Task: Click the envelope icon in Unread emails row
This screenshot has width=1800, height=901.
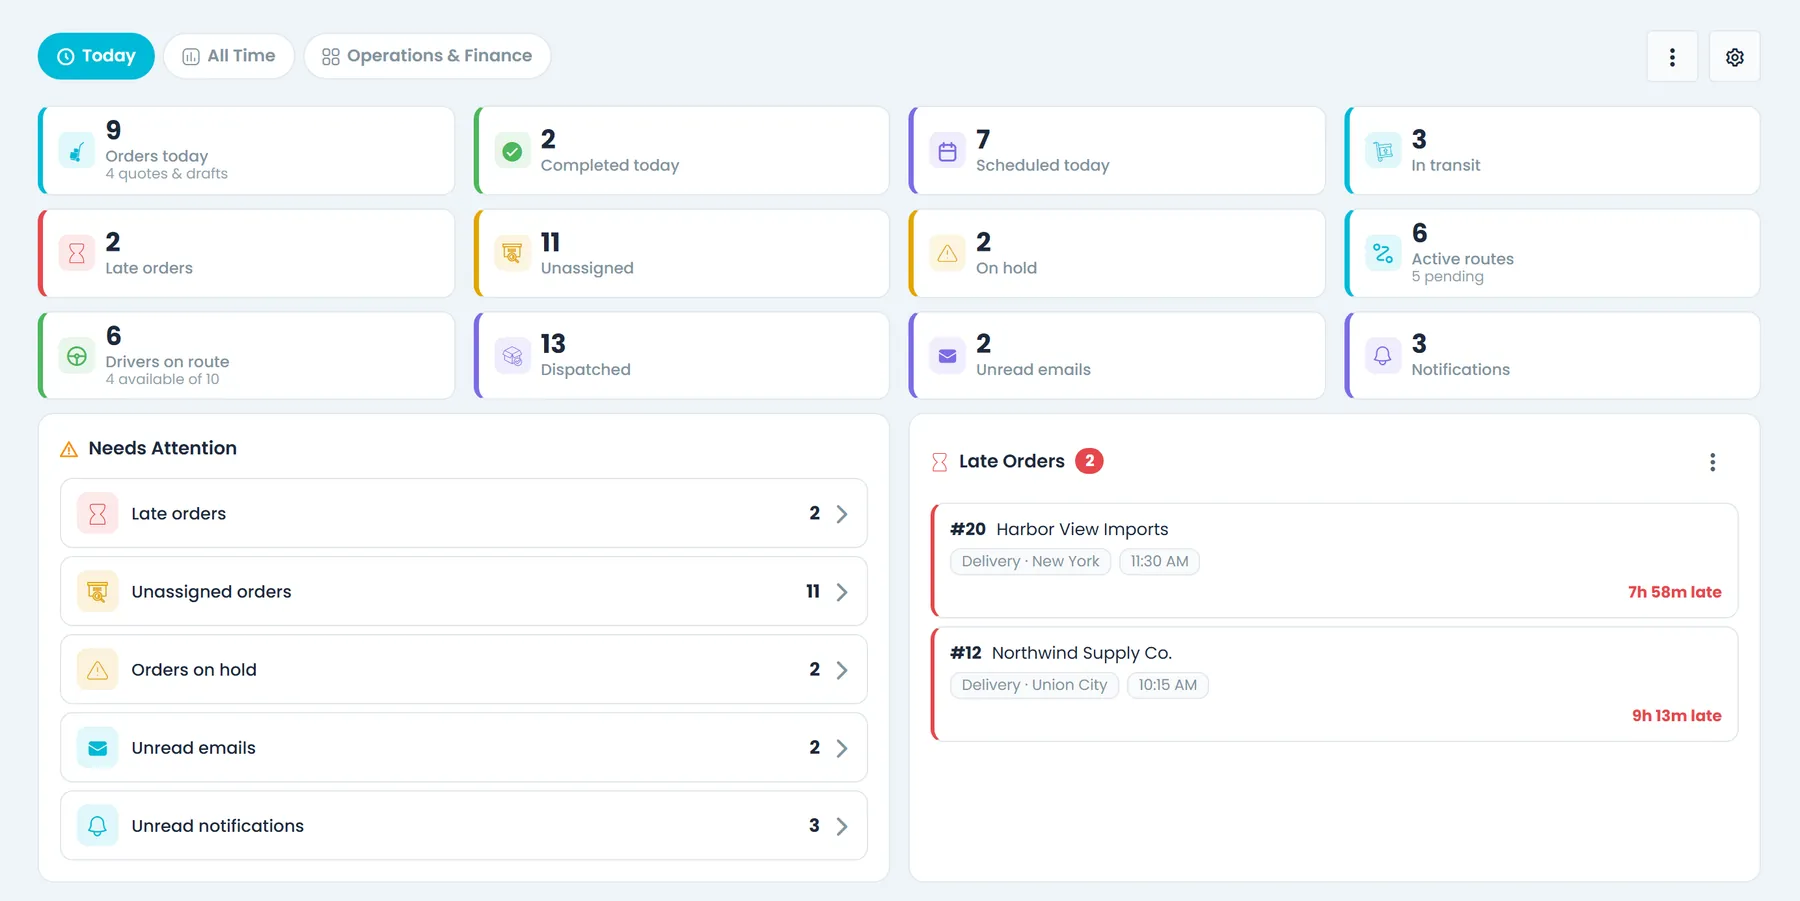Action: (98, 748)
